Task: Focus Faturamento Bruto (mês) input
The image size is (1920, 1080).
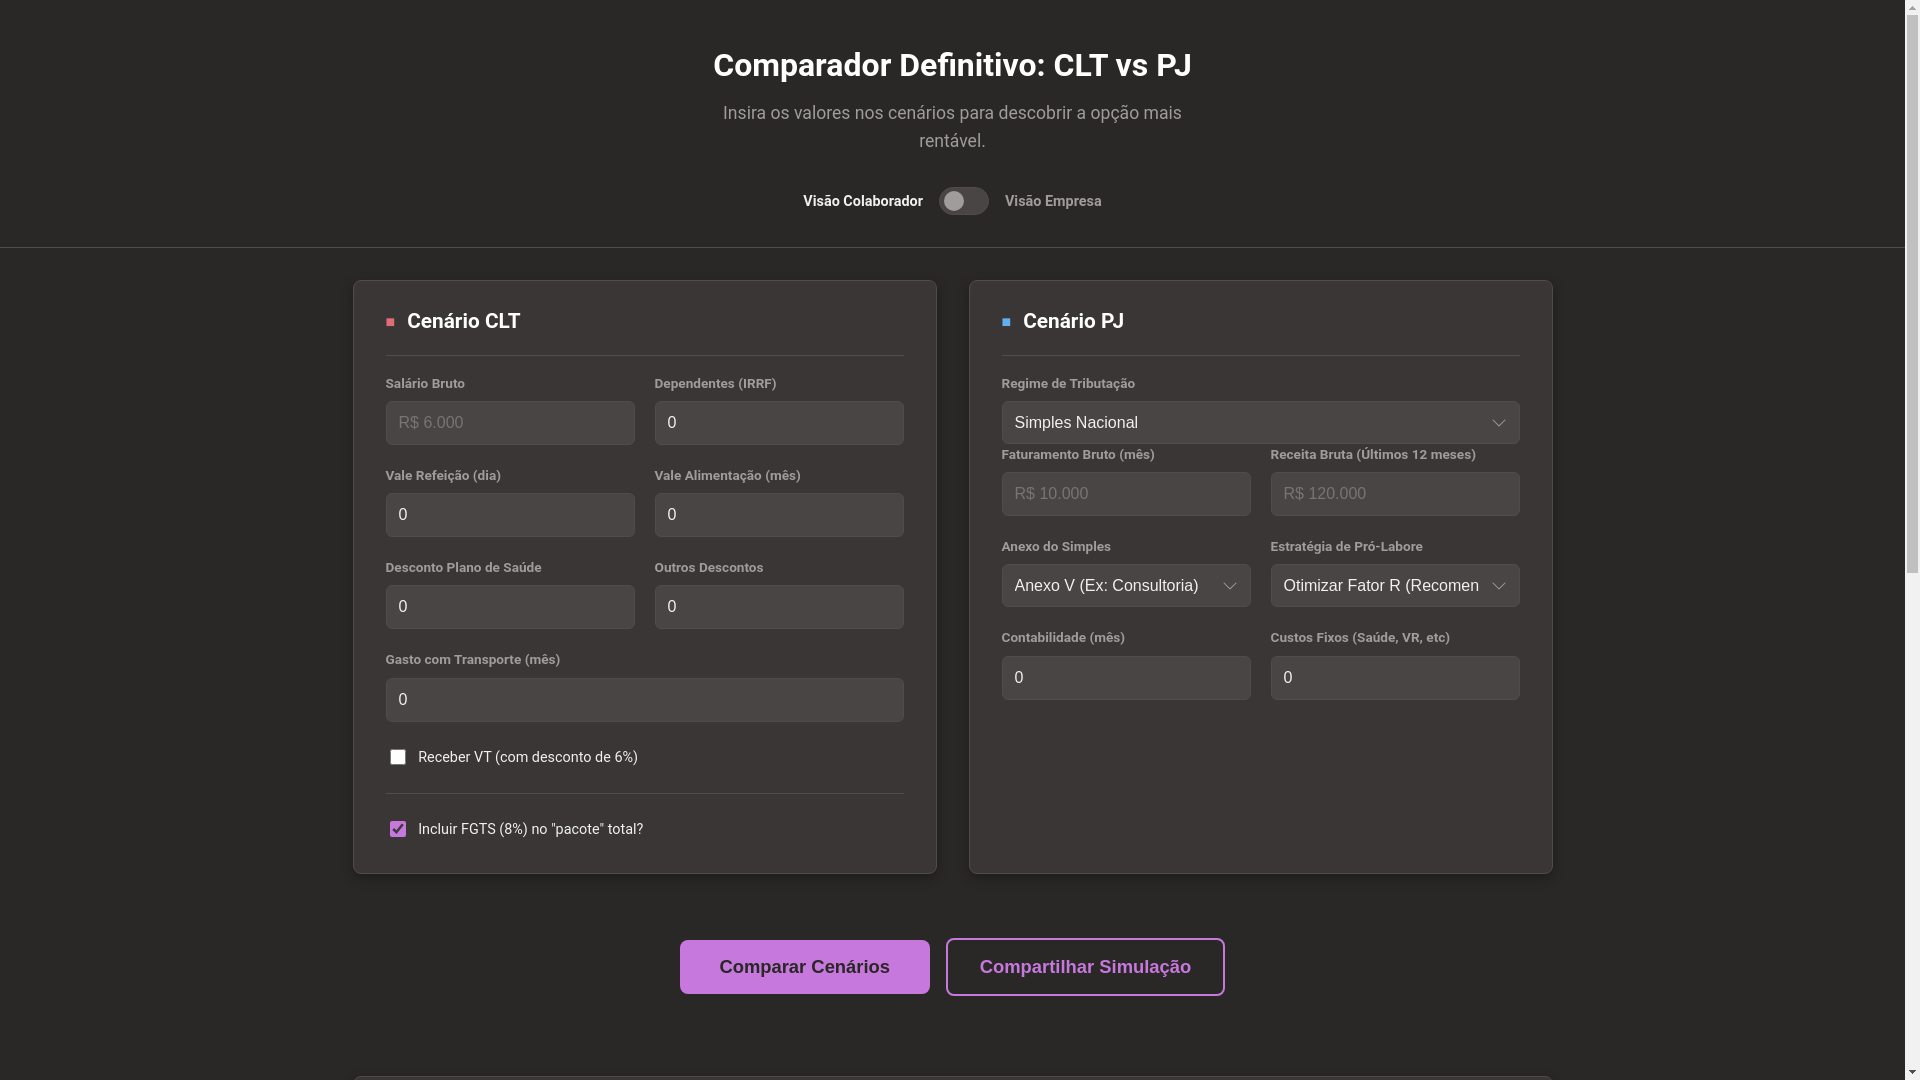Action: [1125, 494]
